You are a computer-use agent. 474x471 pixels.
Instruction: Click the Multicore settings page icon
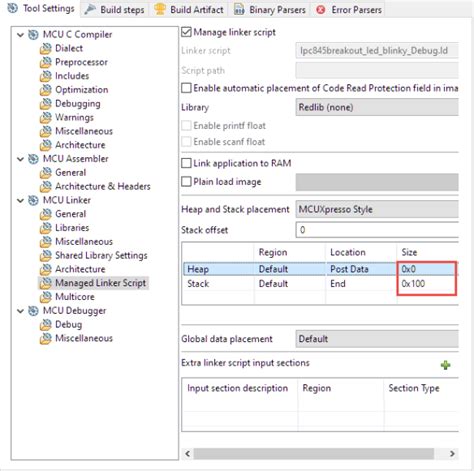point(46,297)
